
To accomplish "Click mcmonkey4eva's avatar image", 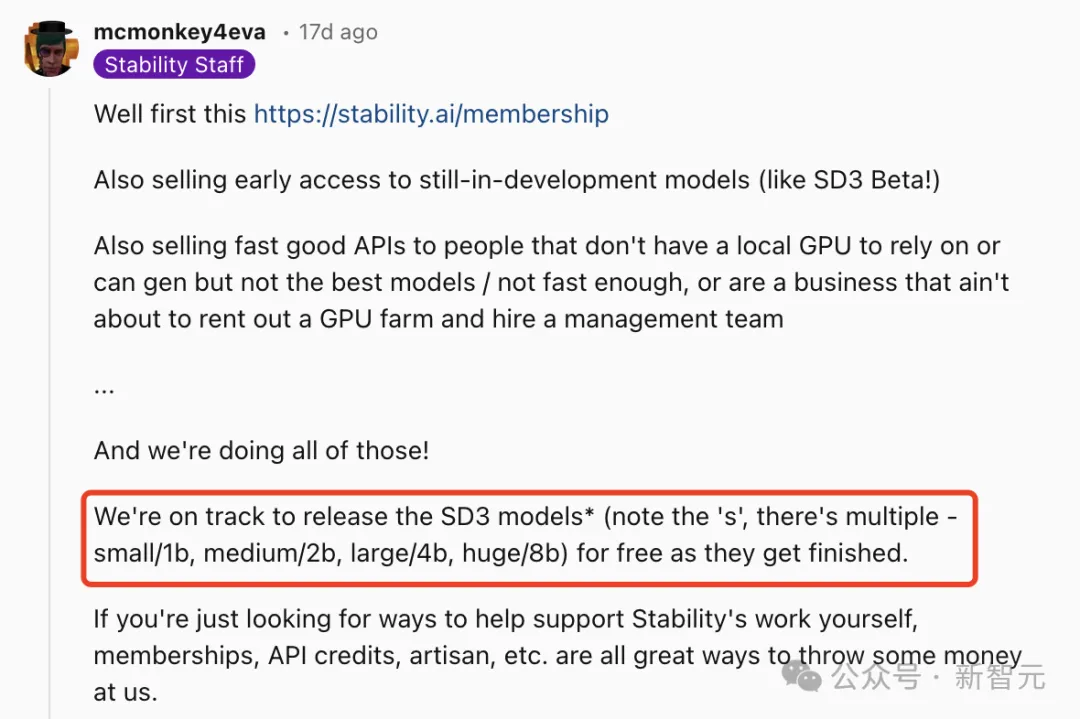I will point(50,49).
